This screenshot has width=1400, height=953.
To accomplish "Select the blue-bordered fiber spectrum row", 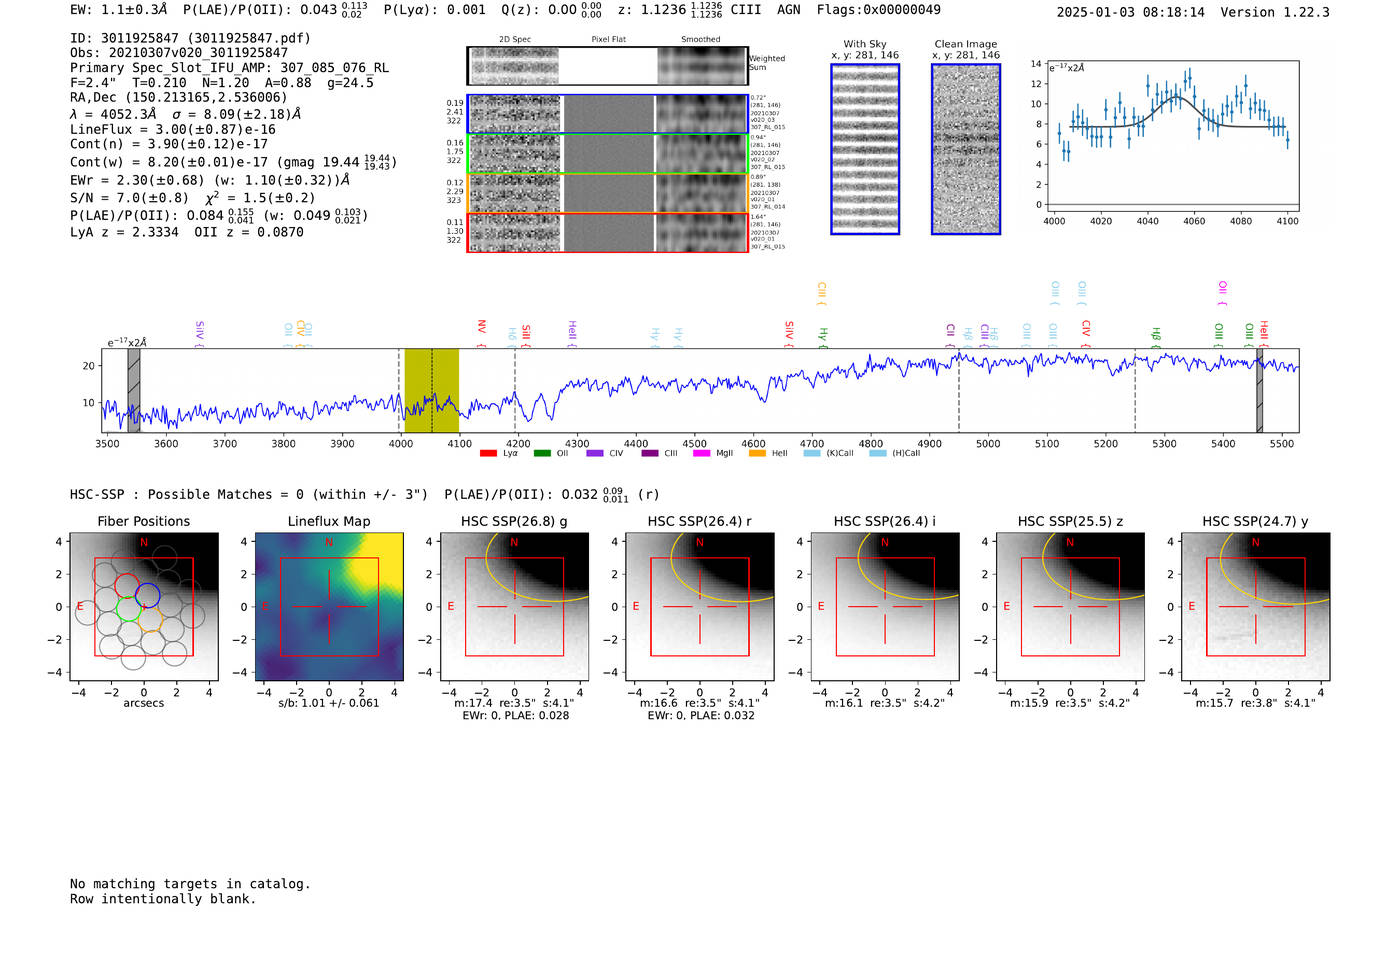I will tap(607, 114).
